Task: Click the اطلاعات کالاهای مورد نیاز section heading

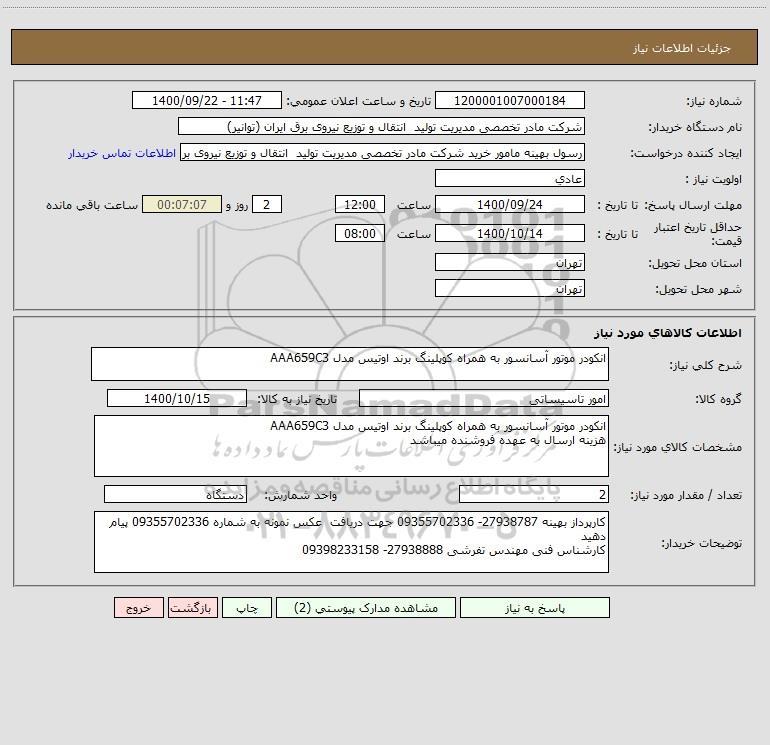Action: click(668, 333)
